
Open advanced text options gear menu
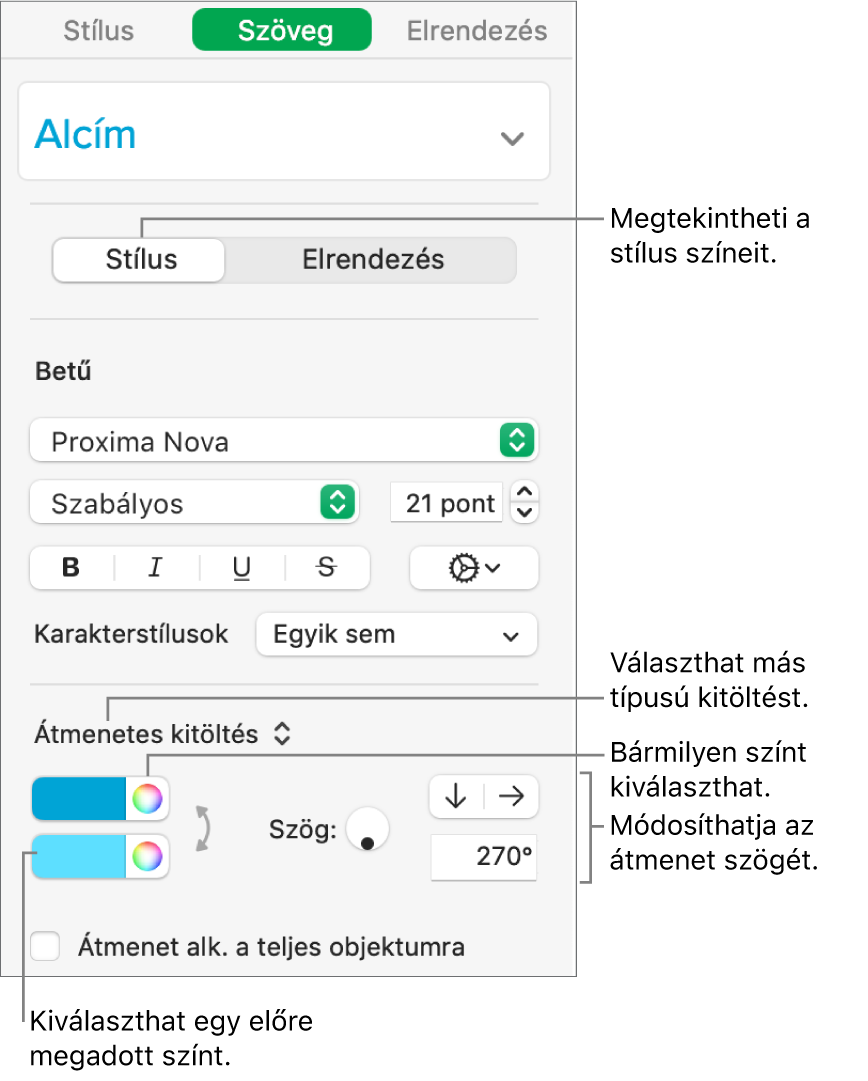(x=473, y=568)
